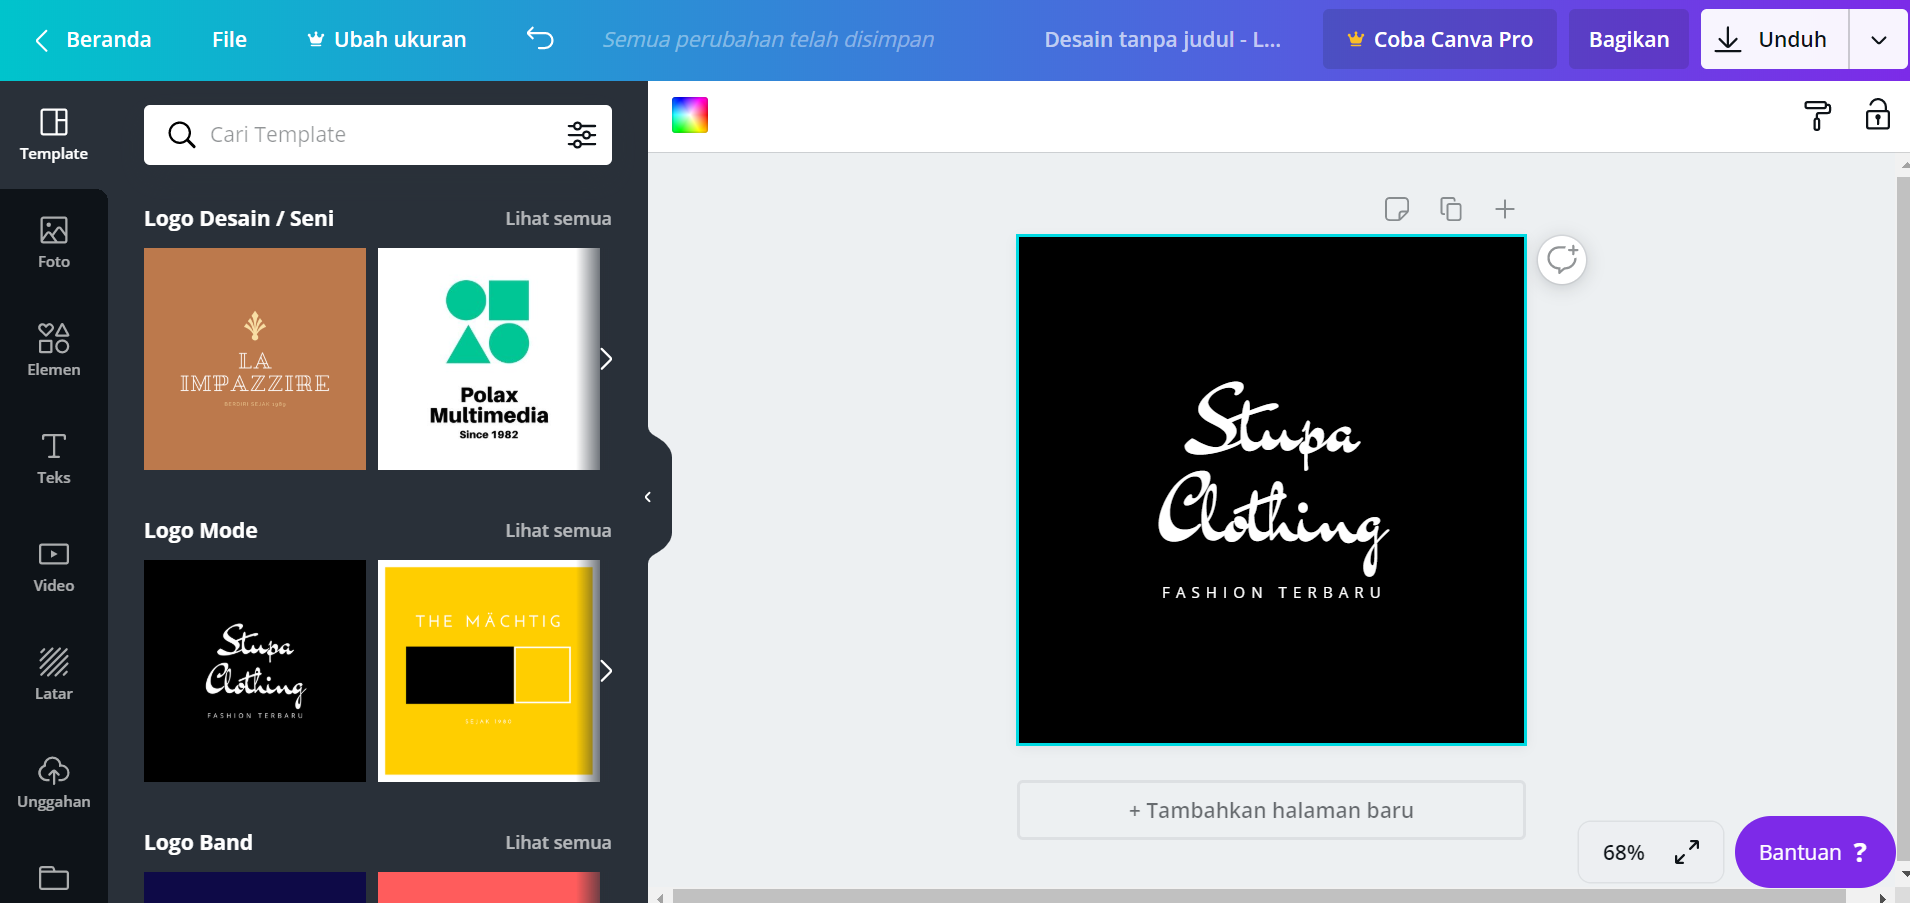
Task: Open the Bantuan help button
Action: [x=1814, y=852]
